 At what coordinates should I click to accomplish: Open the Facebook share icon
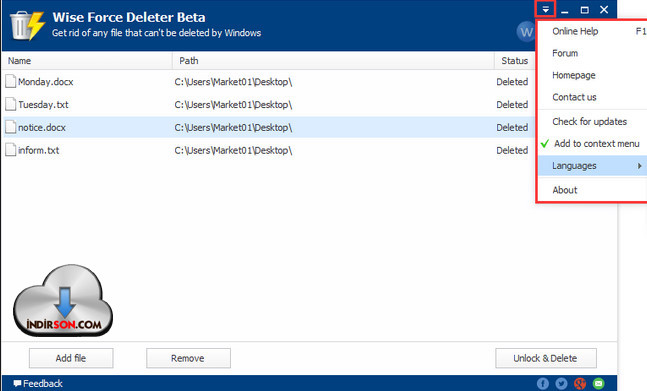coord(543,384)
